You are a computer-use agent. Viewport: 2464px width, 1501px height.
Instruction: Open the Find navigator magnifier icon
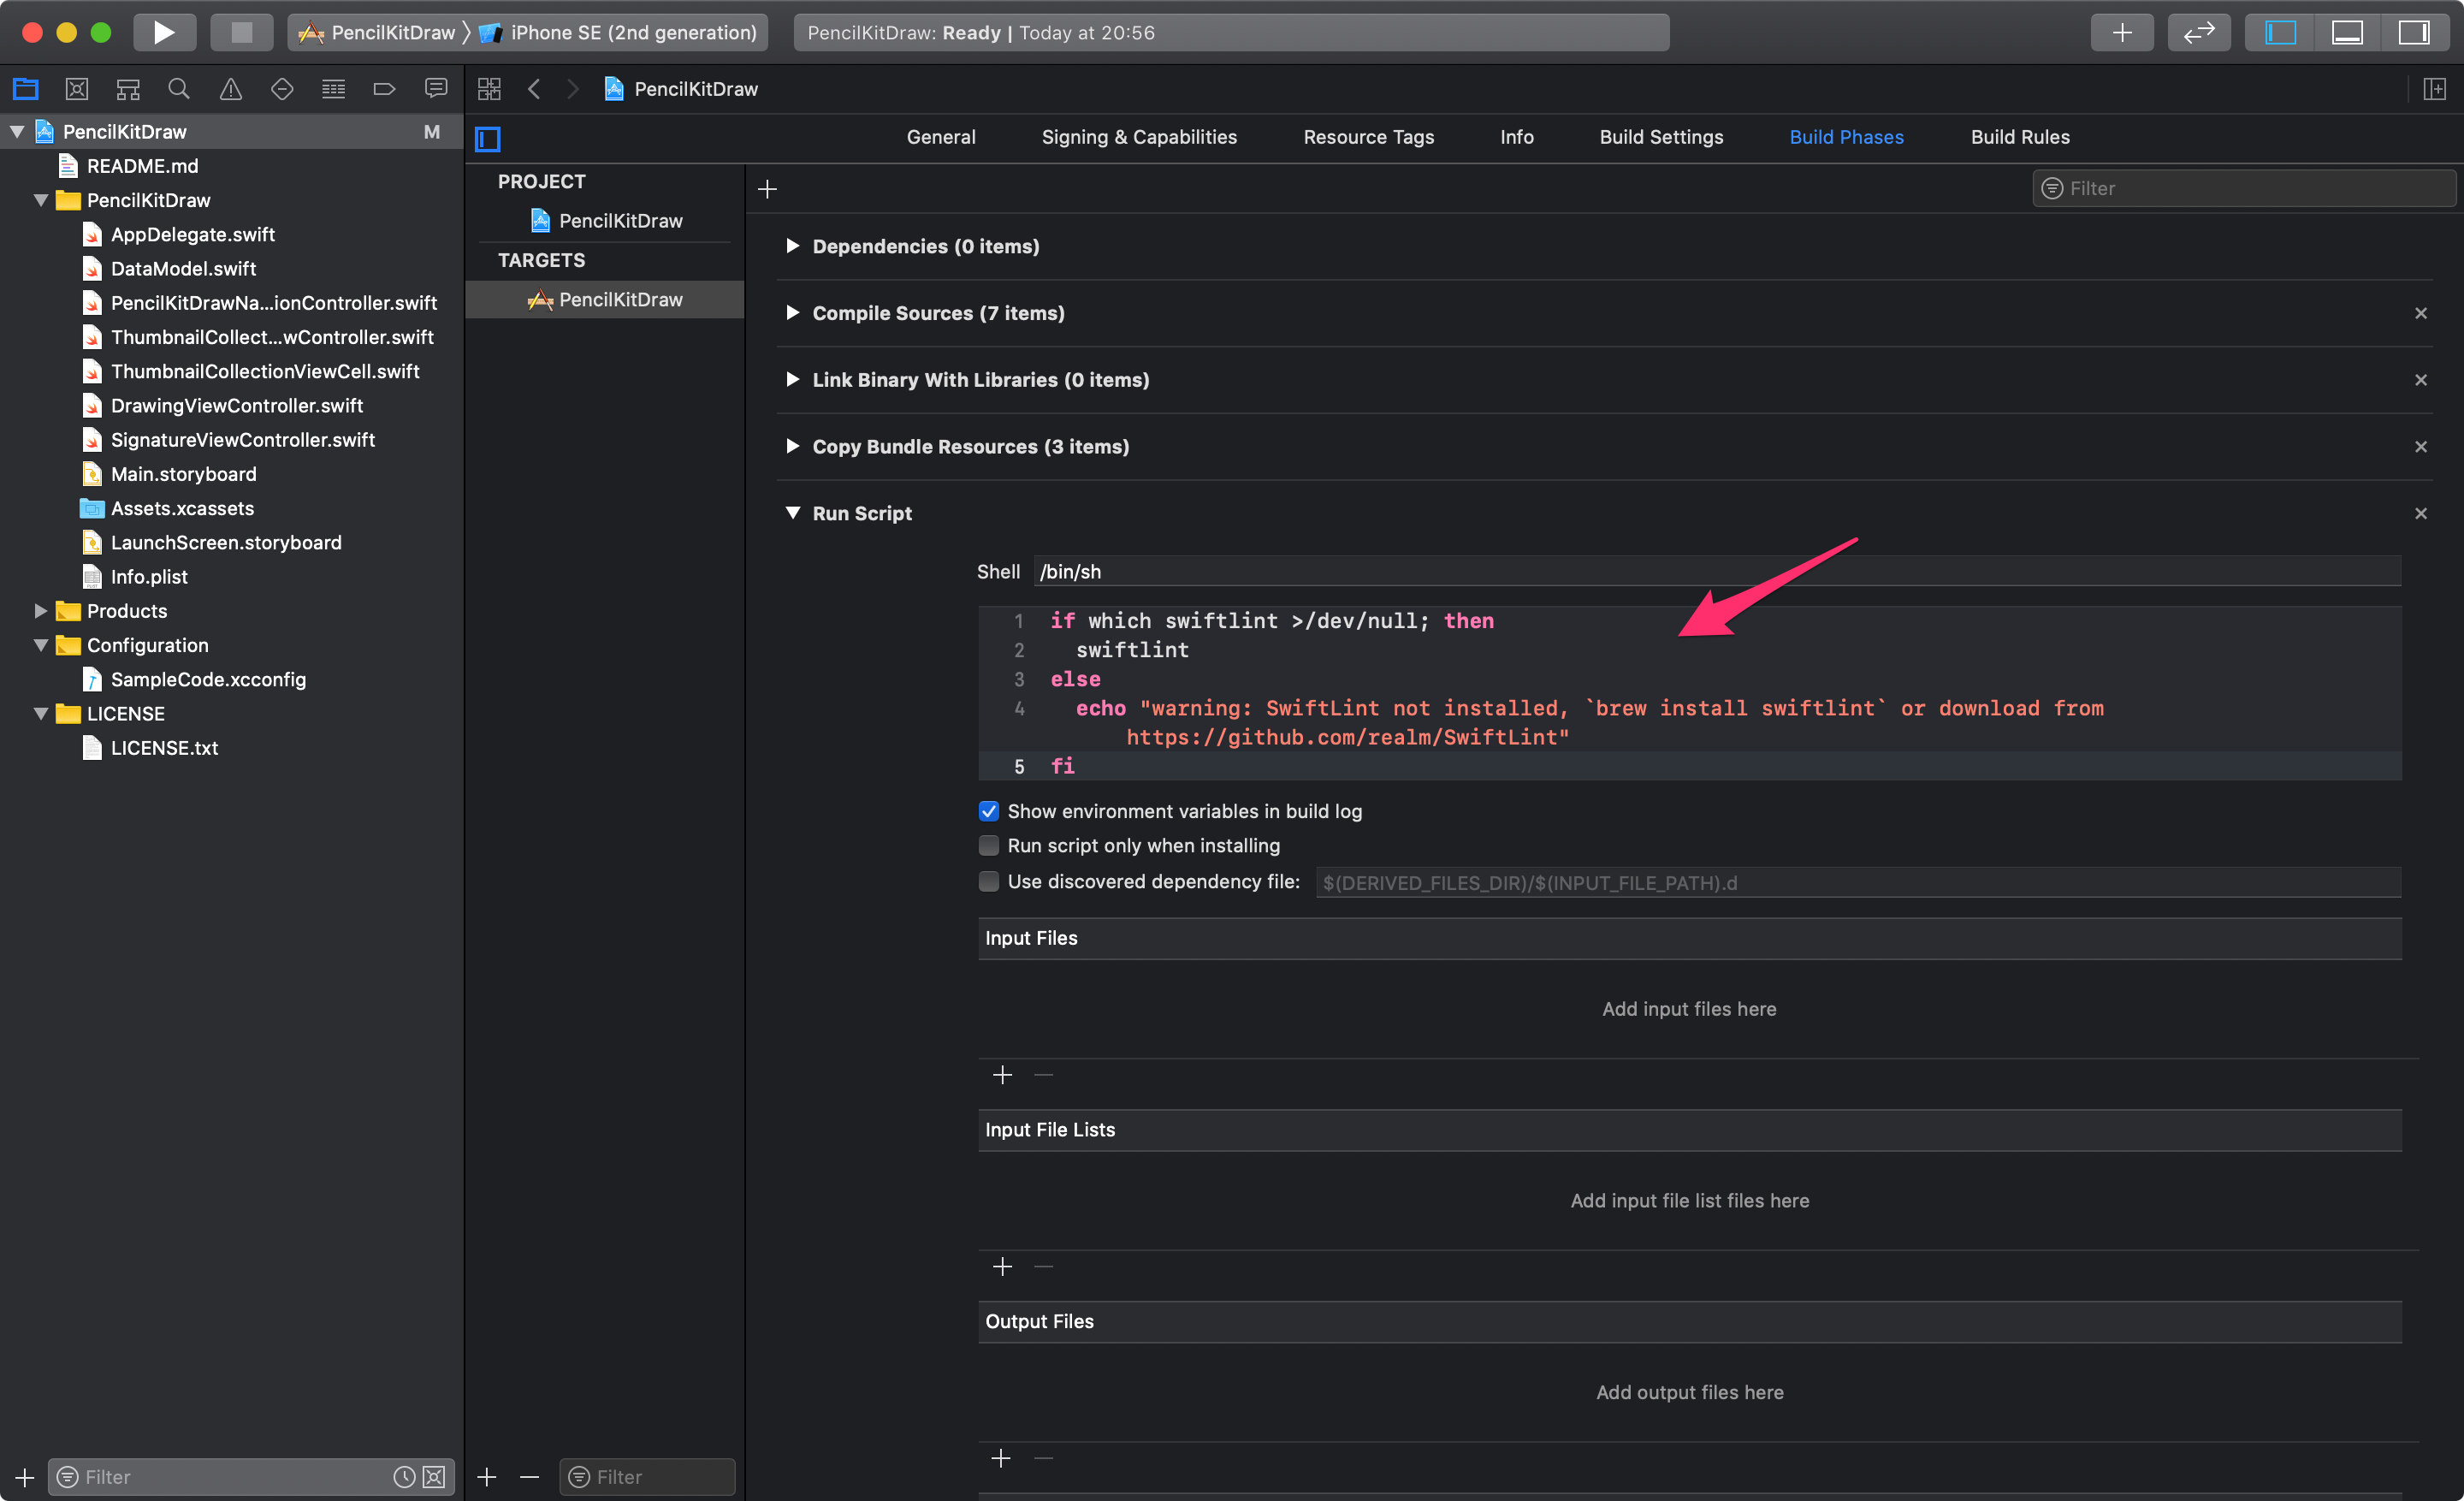(179, 89)
